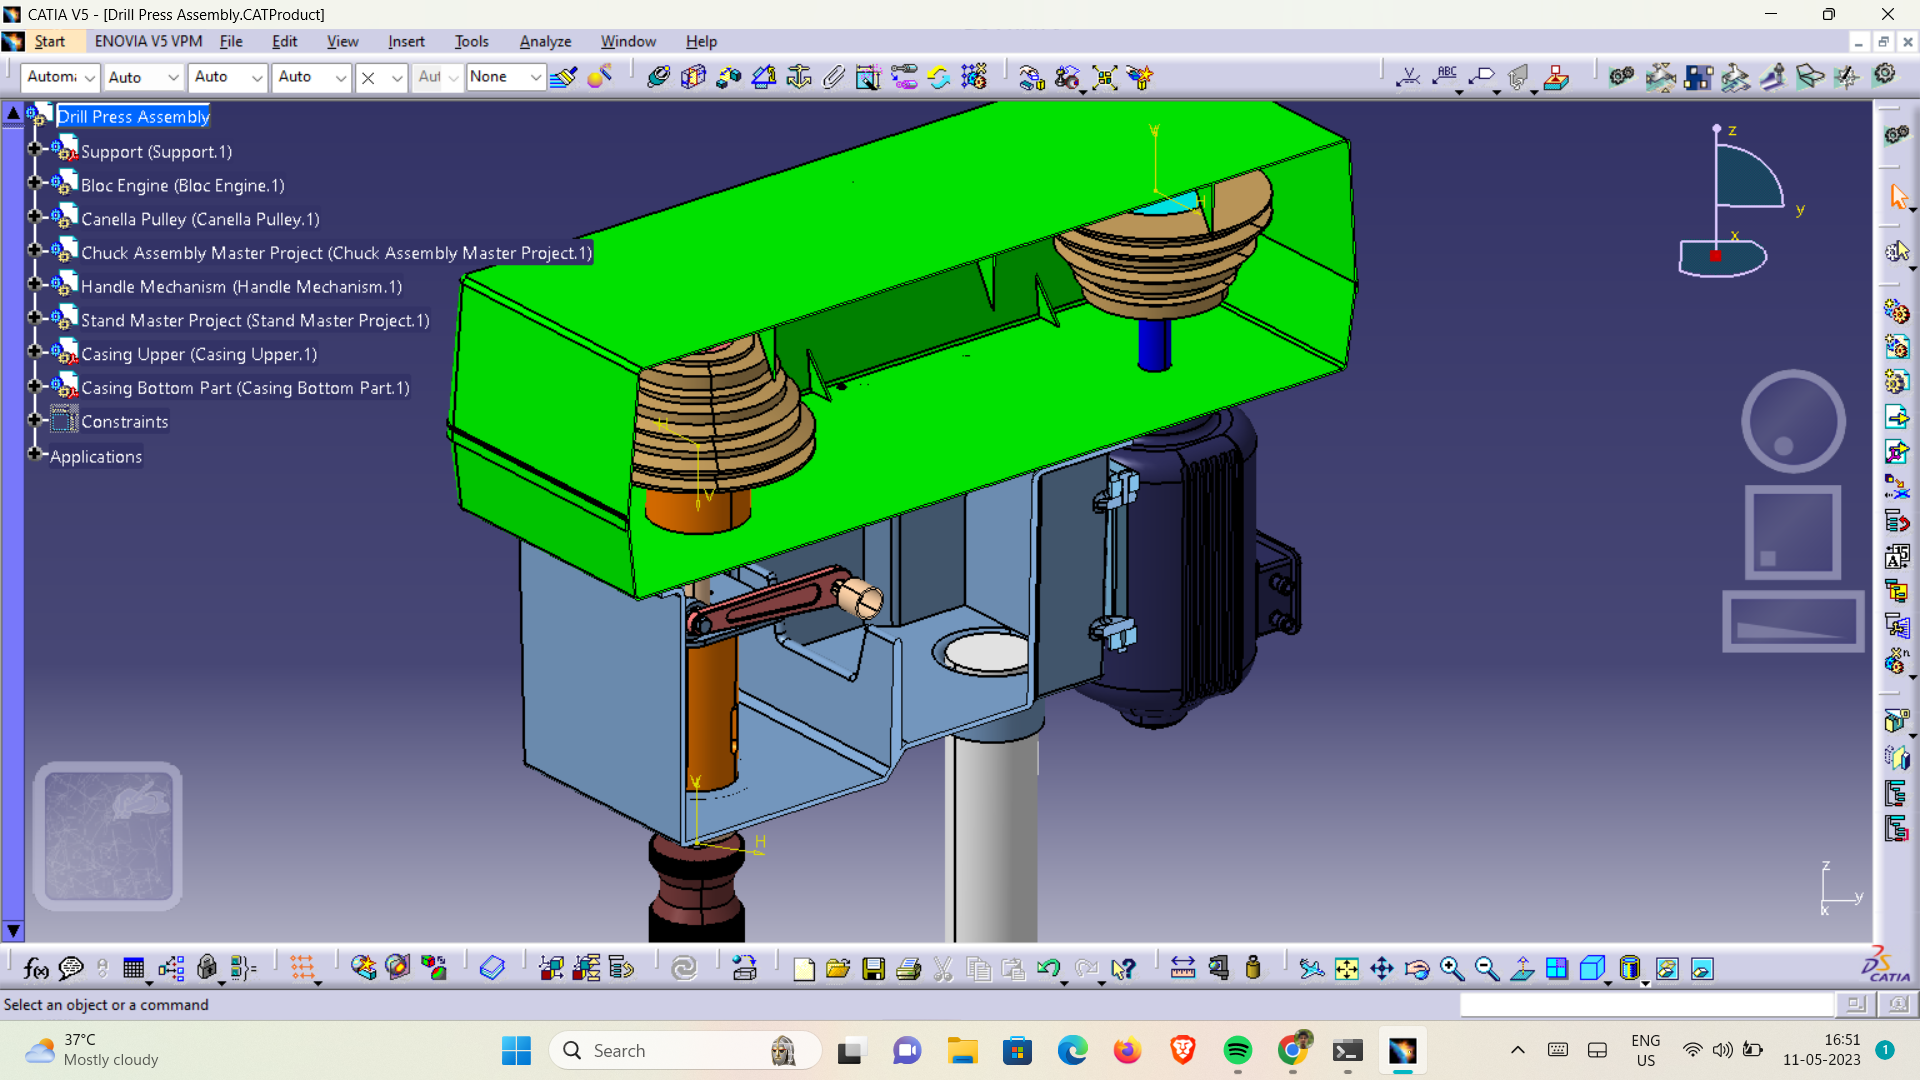Open the None dropdown in graphic properties
The width and height of the screenshot is (1920, 1080).
tap(535, 77)
